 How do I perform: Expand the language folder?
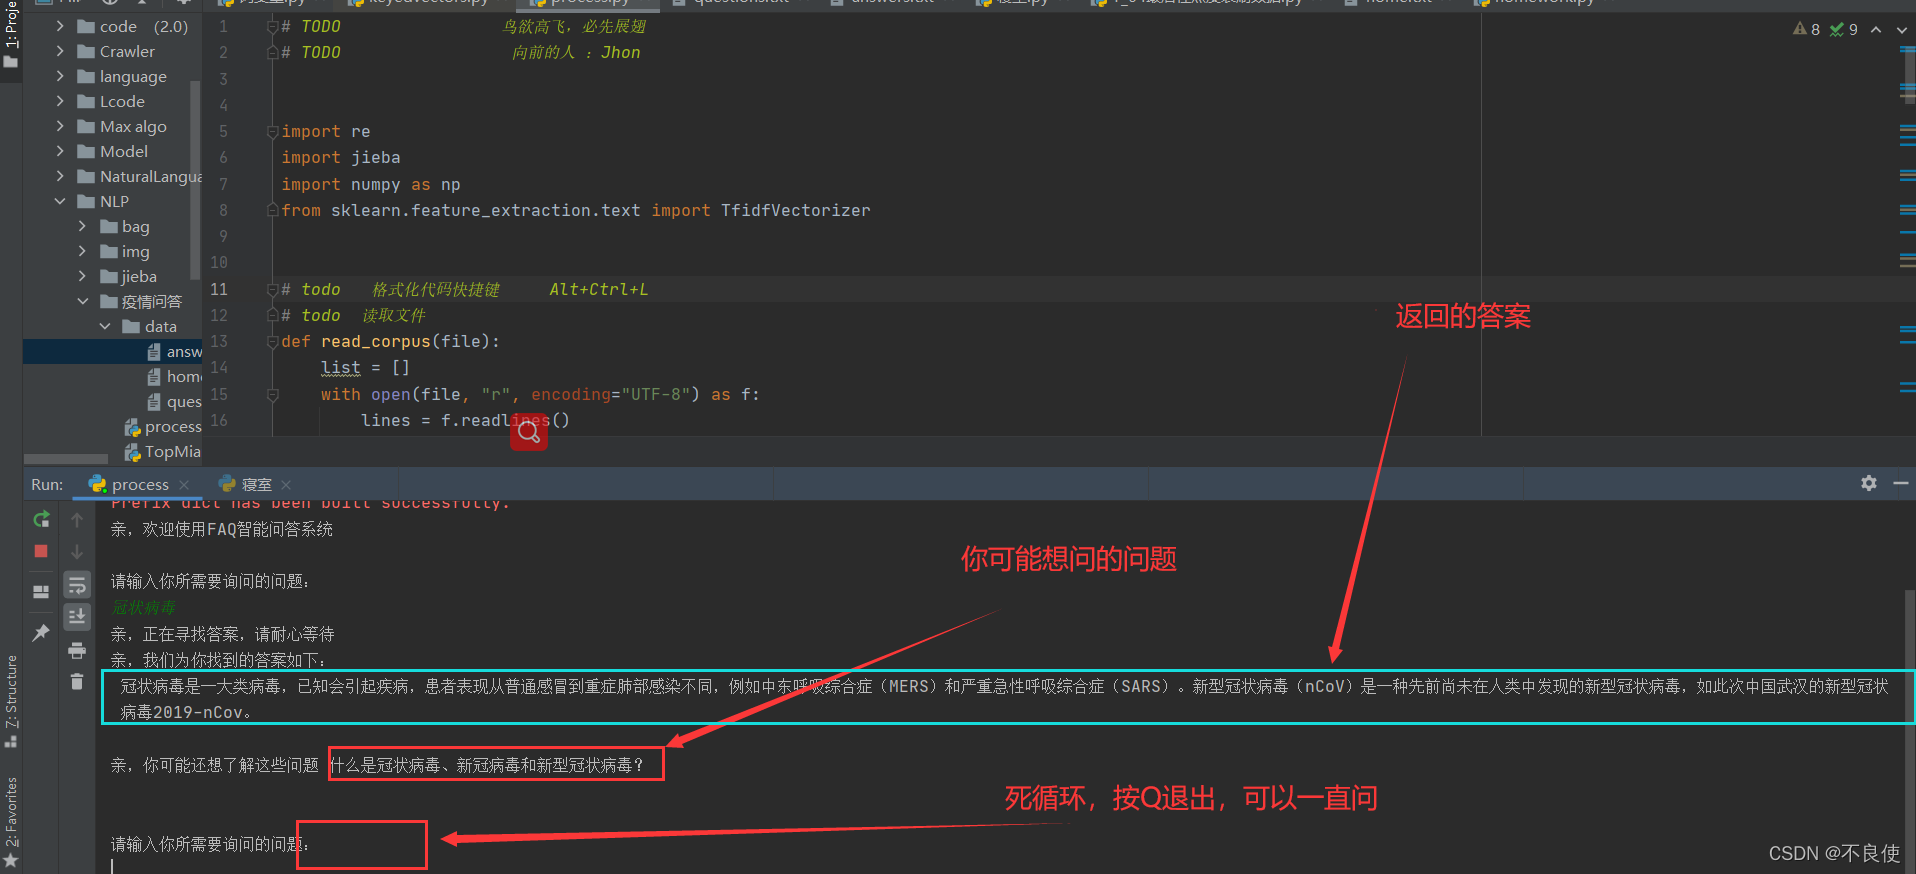[x=60, y=76]
